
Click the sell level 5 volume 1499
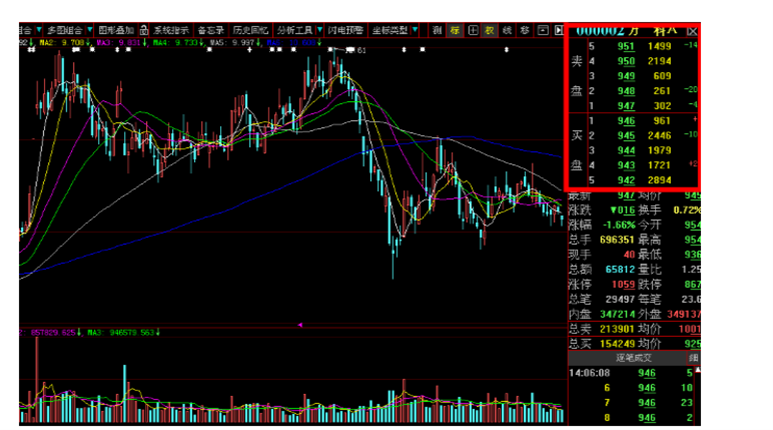click(659, 46)
